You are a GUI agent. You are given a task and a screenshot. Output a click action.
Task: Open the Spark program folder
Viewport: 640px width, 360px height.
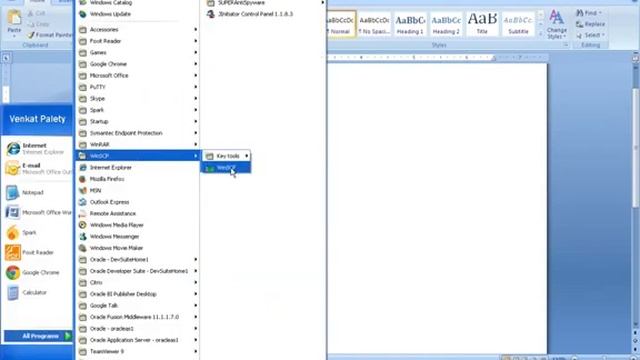pos(138,110)
